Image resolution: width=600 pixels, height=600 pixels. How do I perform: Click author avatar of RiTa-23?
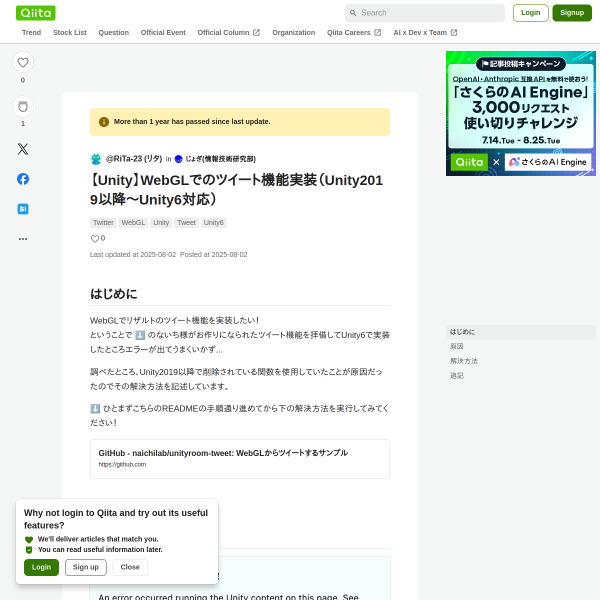click(x=96, y=159)
